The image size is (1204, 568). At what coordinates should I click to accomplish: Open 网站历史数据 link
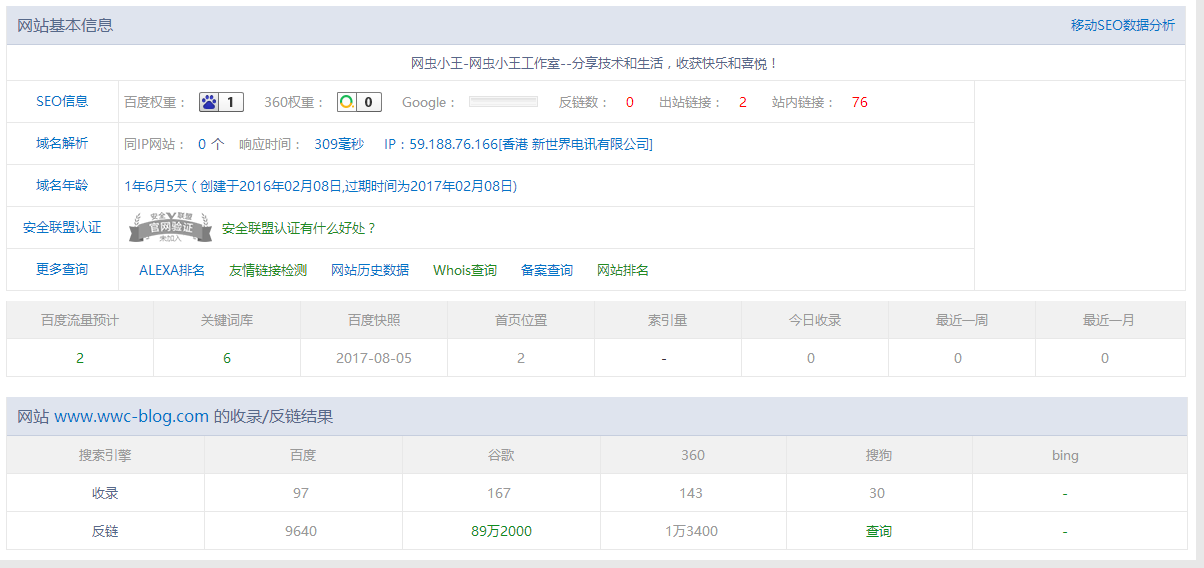click(x=370, y=270)
